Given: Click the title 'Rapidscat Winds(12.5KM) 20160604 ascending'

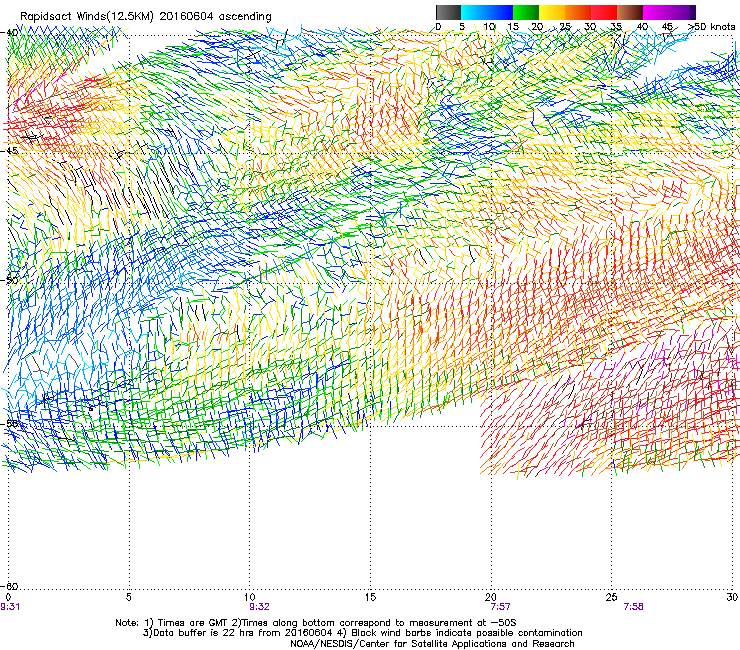Looking at the screenshot, I should point(146,17).
